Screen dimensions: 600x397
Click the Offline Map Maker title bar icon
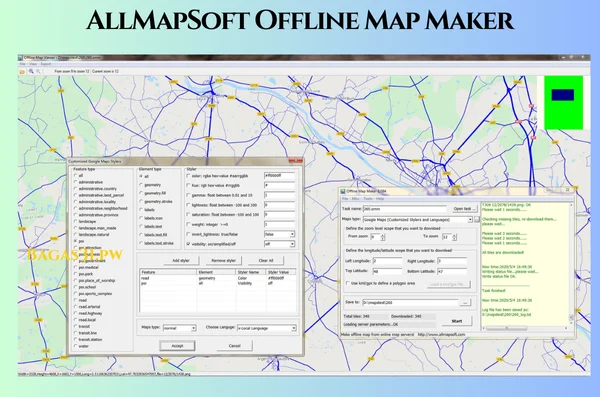pyautogui.click(x=343, y=191)
